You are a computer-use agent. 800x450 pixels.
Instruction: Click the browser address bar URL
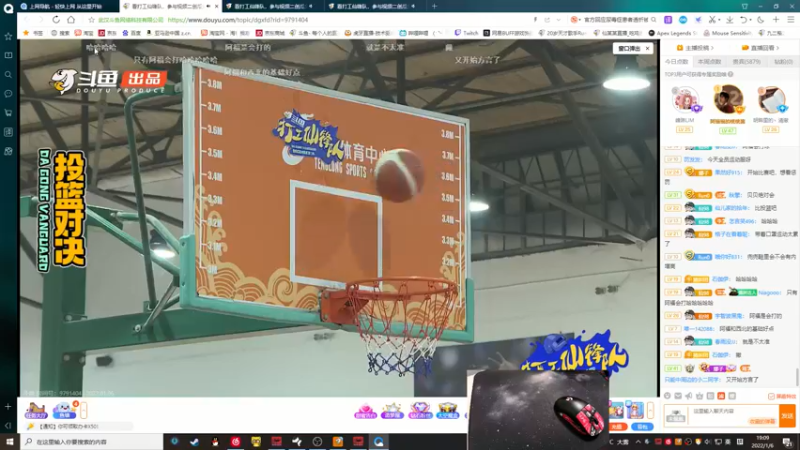[238, 20]
